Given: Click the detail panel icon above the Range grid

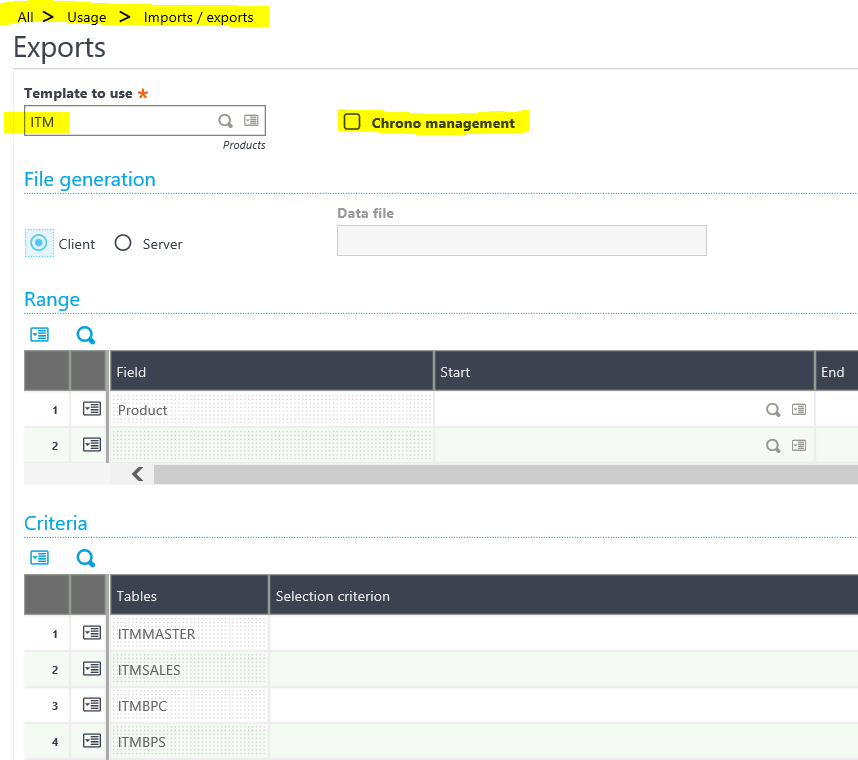Looking at the screenshot, I should [x=39, y=334].
